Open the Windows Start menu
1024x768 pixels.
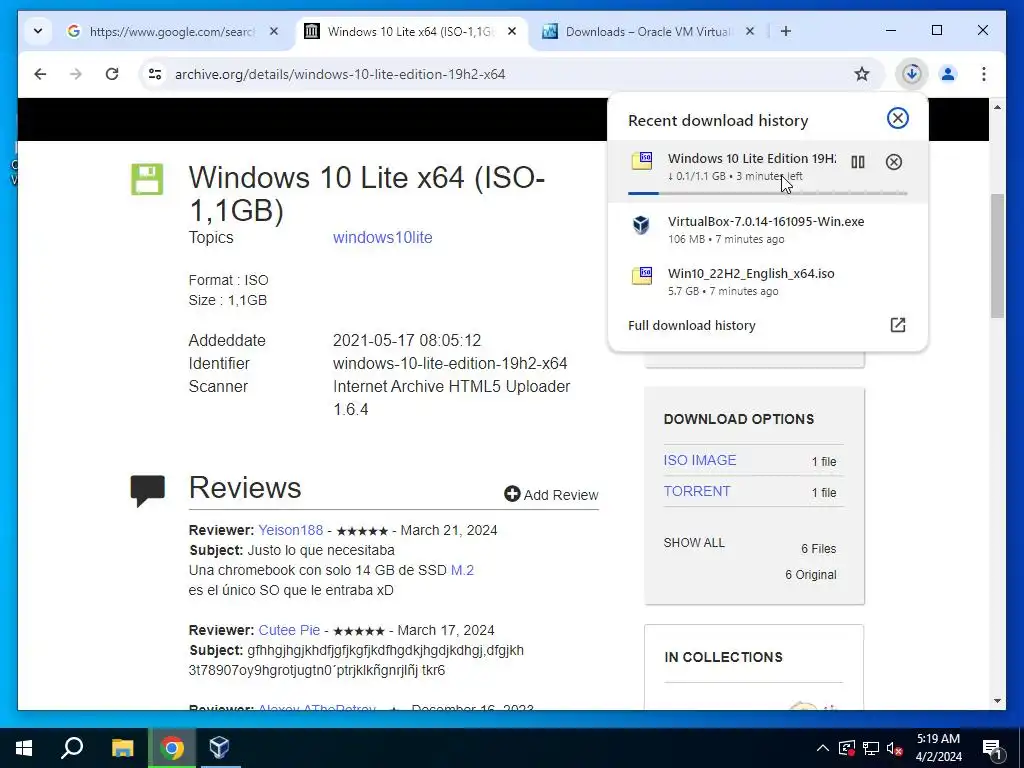[x=24, y=748]
